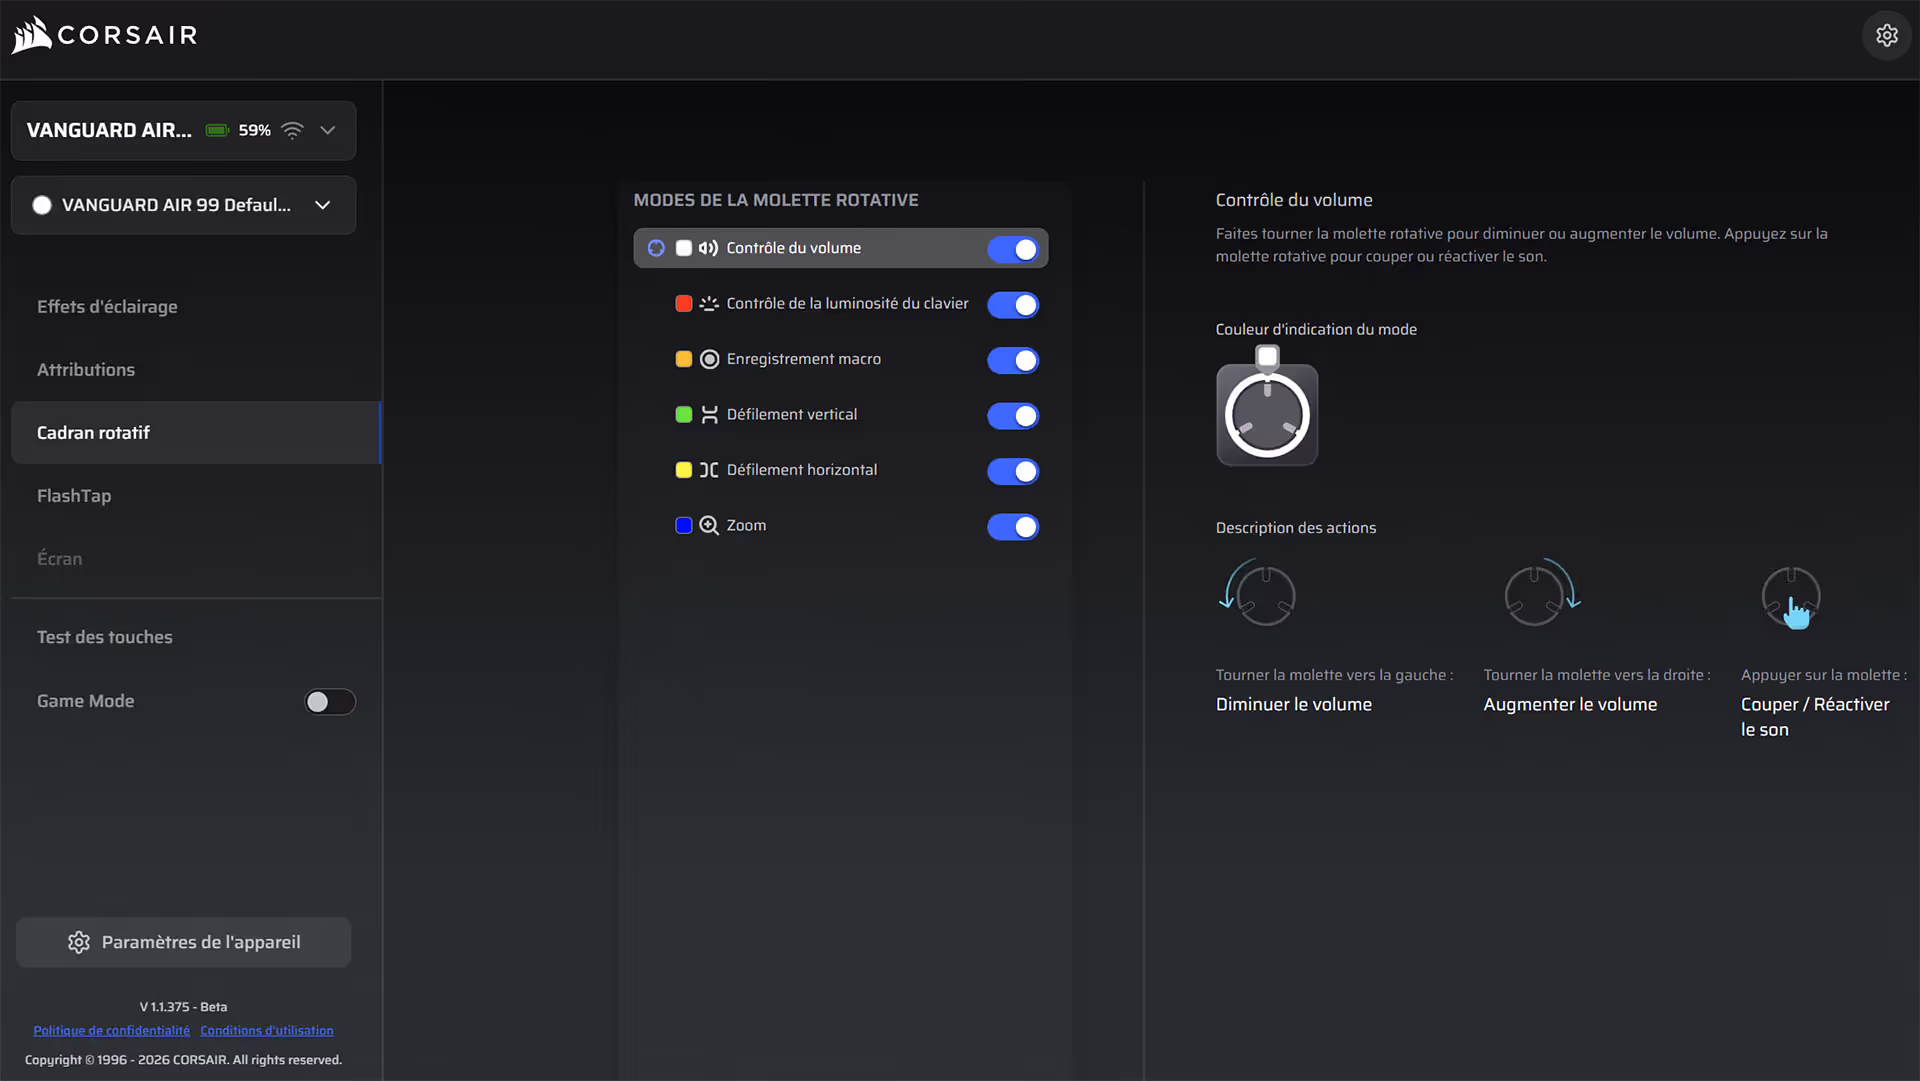1920x1081 pixels.
Task: Go to the Attributions section
Action: (x=86, y=370)
